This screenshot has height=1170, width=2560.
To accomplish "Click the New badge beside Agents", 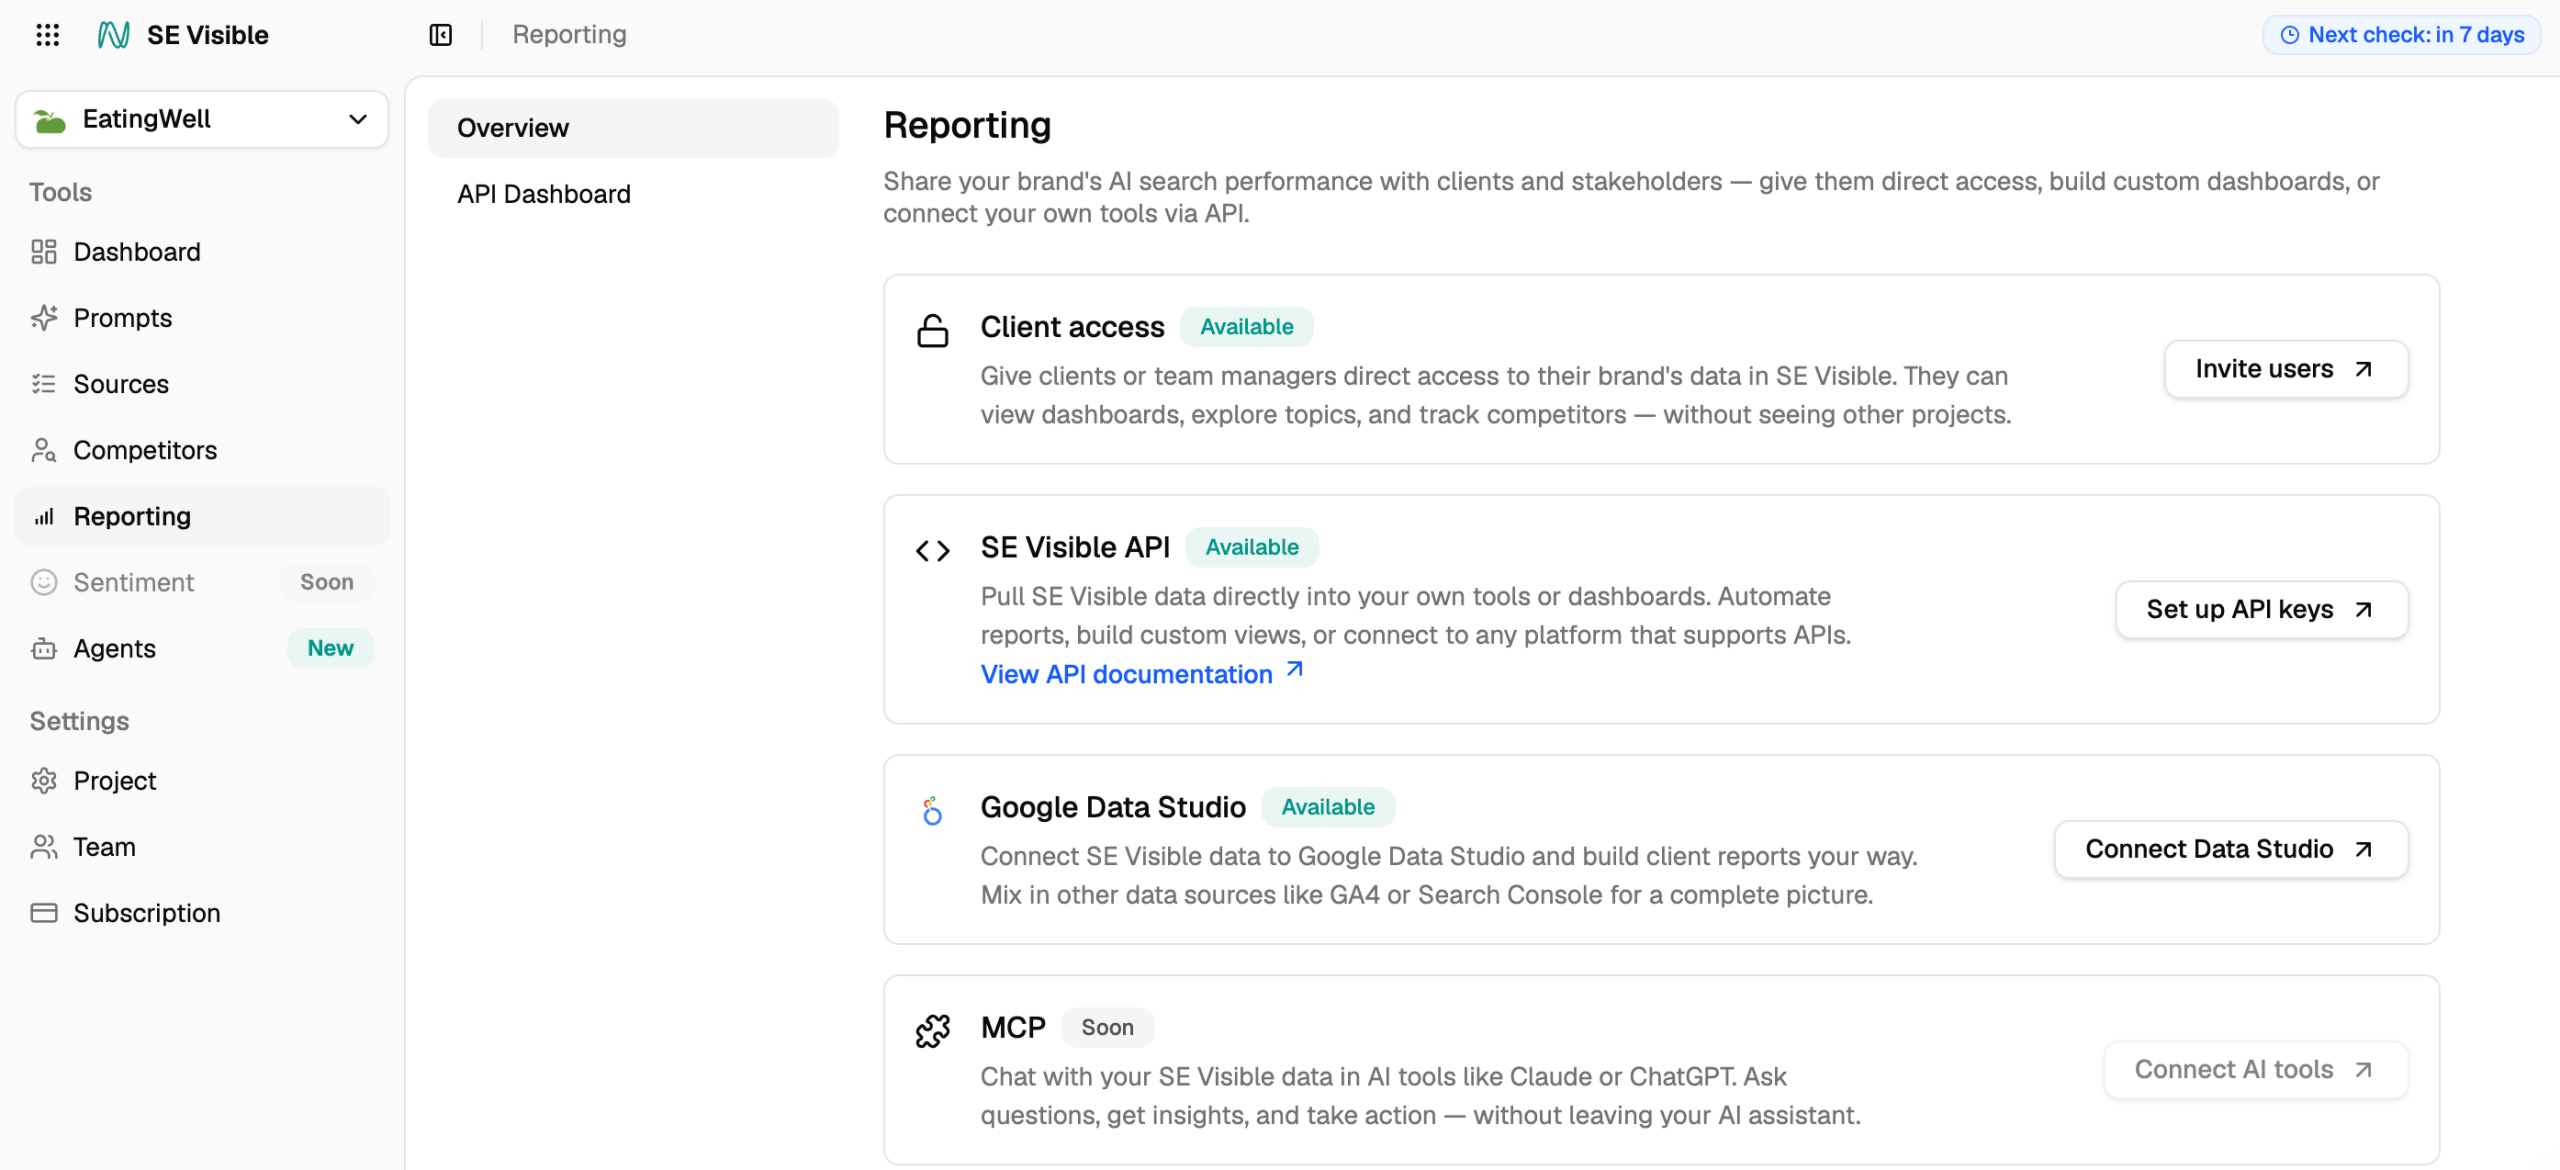I will (330, 648).
